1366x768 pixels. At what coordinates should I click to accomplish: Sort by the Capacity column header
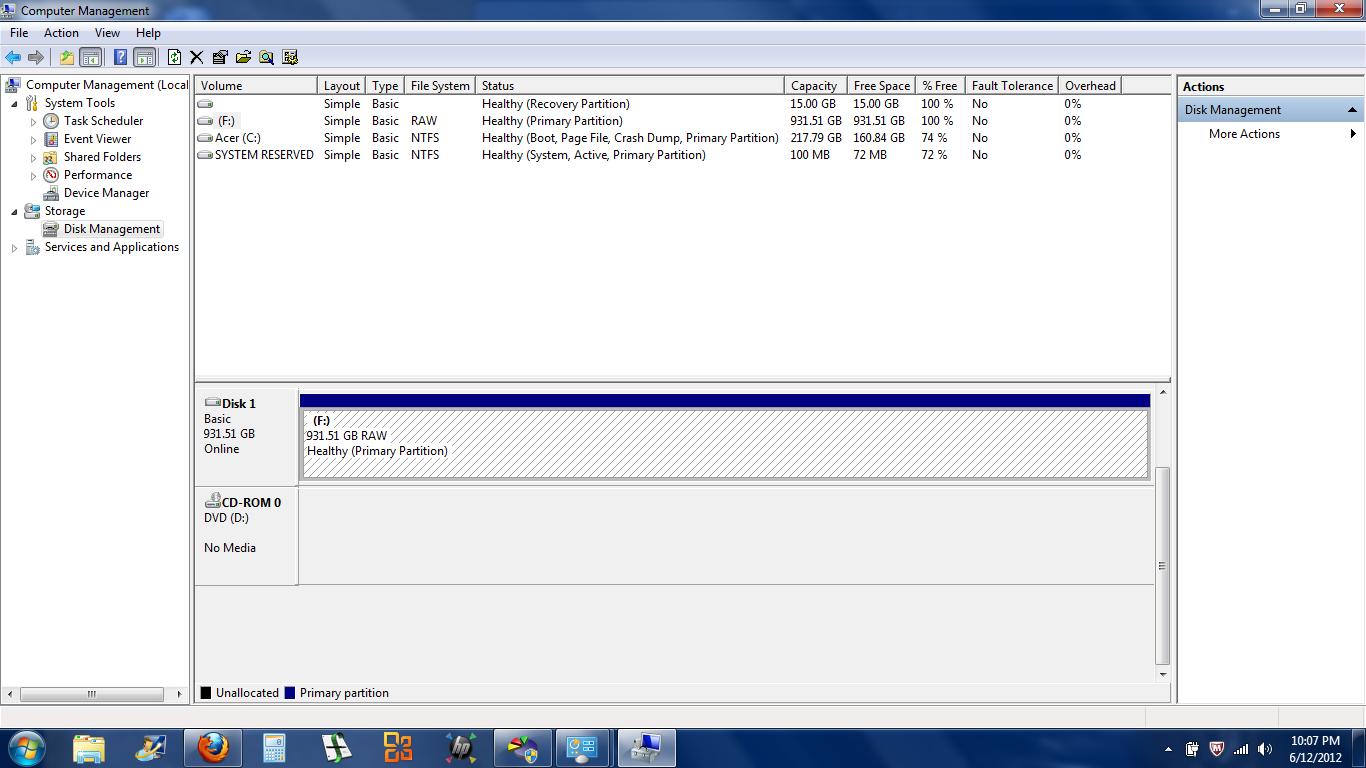click(816, 86)
